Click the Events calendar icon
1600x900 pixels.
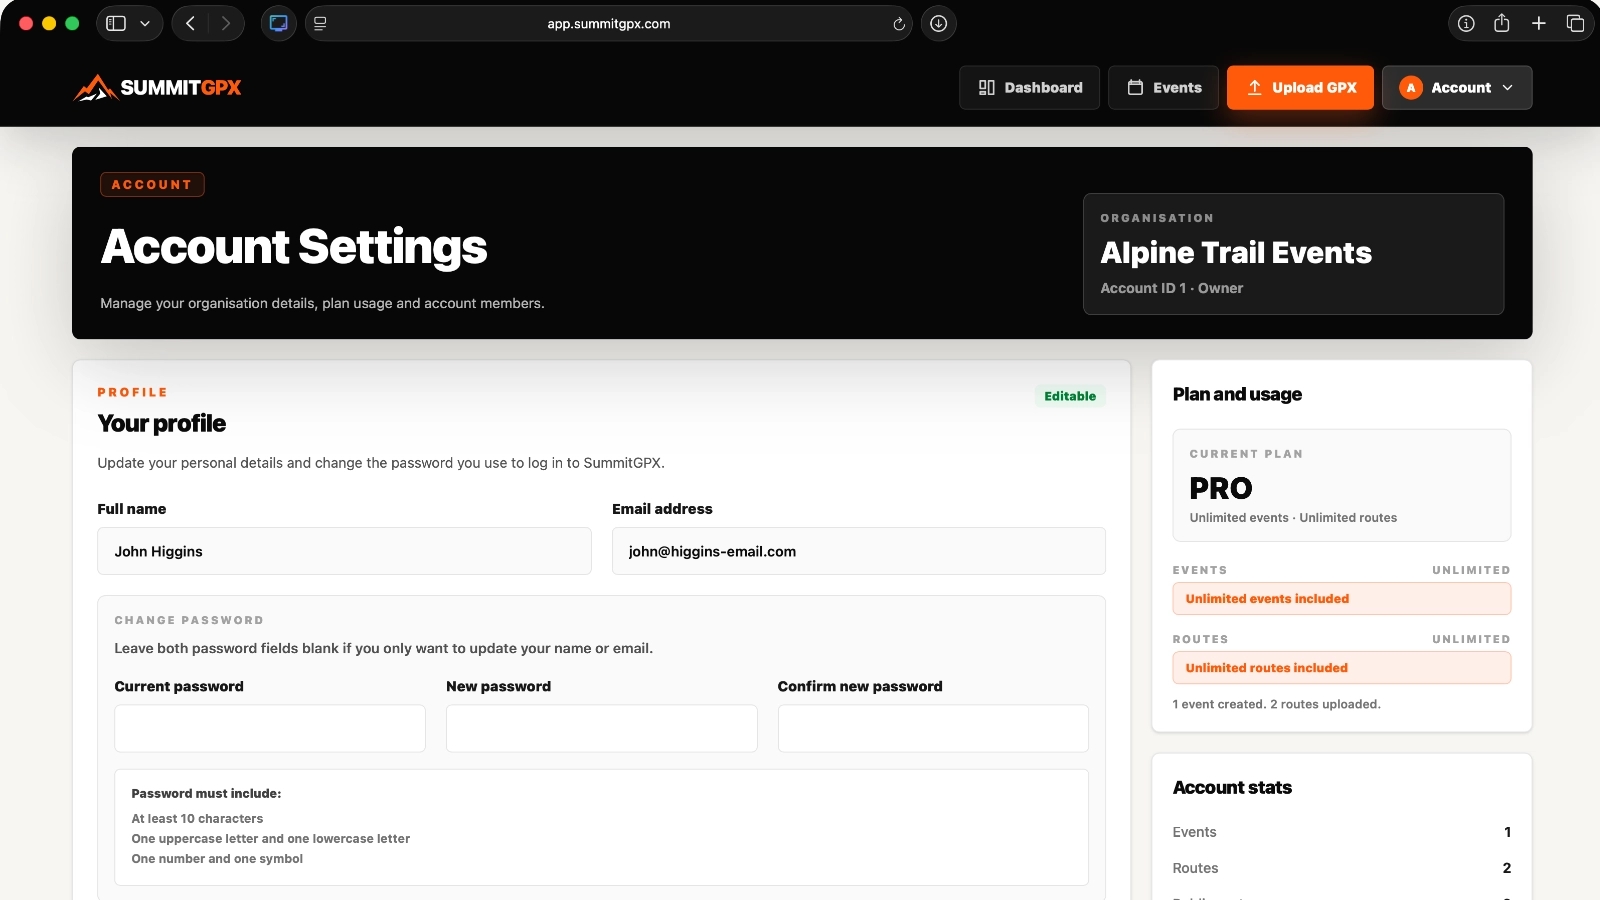(1135, 88)
